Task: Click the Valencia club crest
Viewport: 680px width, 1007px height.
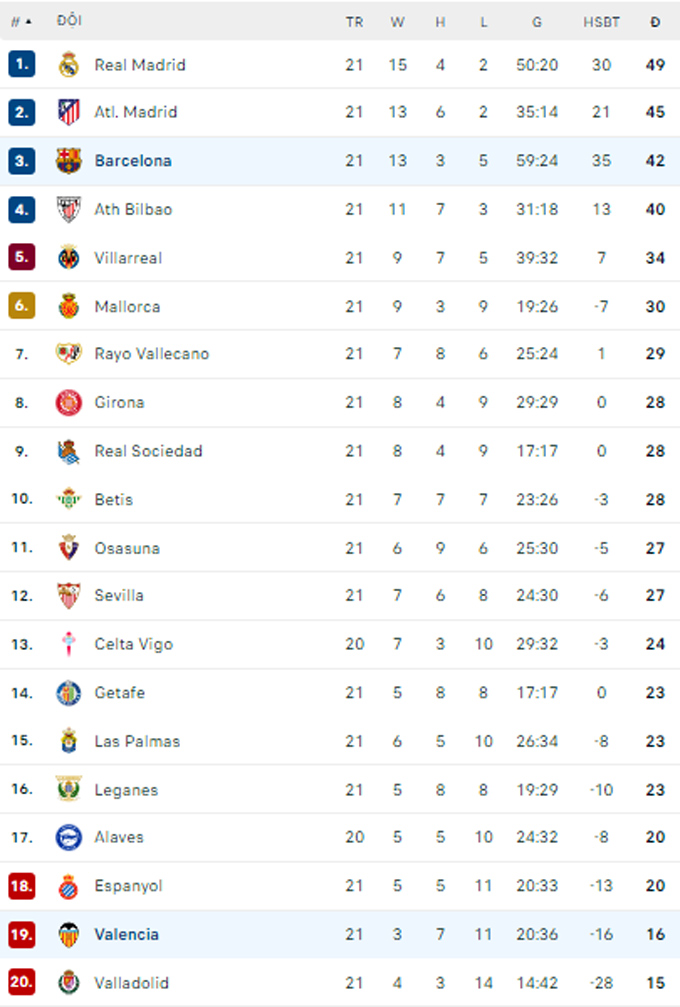Action: [x=69, y=934]
